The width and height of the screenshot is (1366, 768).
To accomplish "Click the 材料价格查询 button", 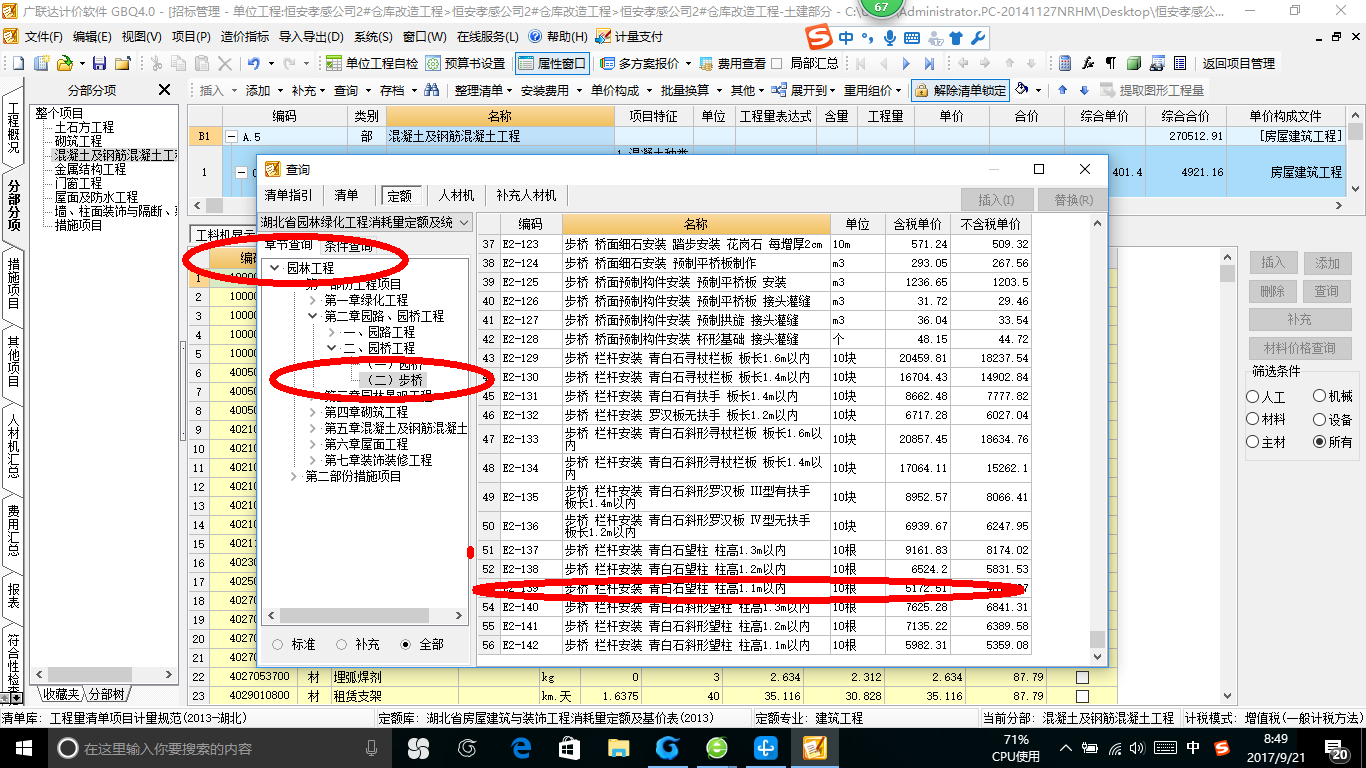I will (x=1299, y=349).
